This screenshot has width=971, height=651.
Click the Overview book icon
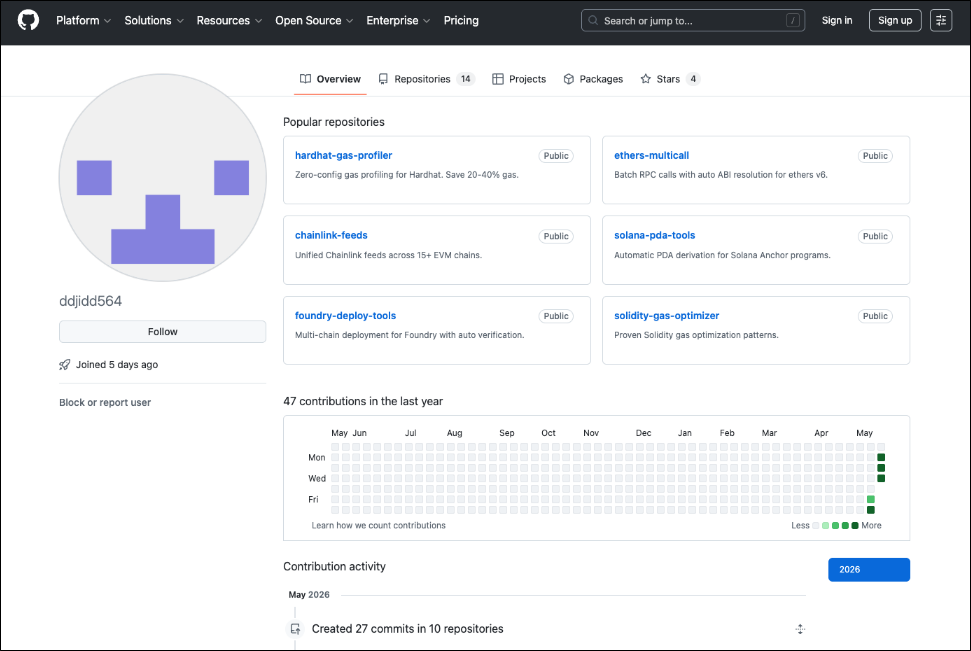(x=305, y=79)
